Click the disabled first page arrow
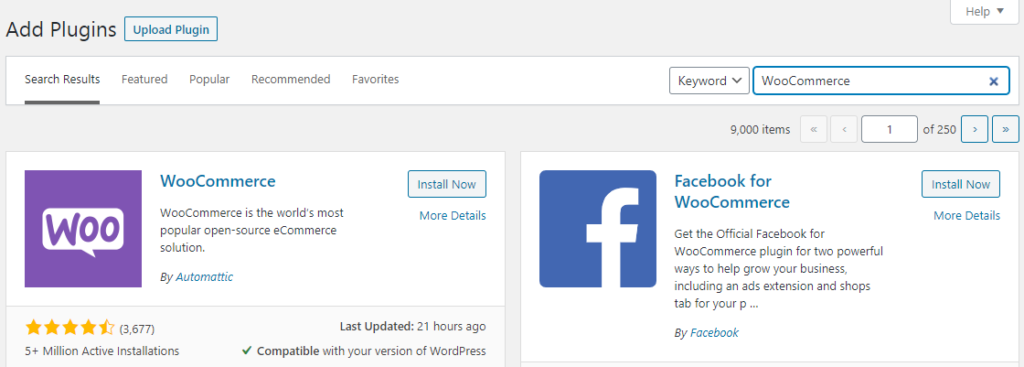Screen dimensions: 1024x367 [814, 129]
